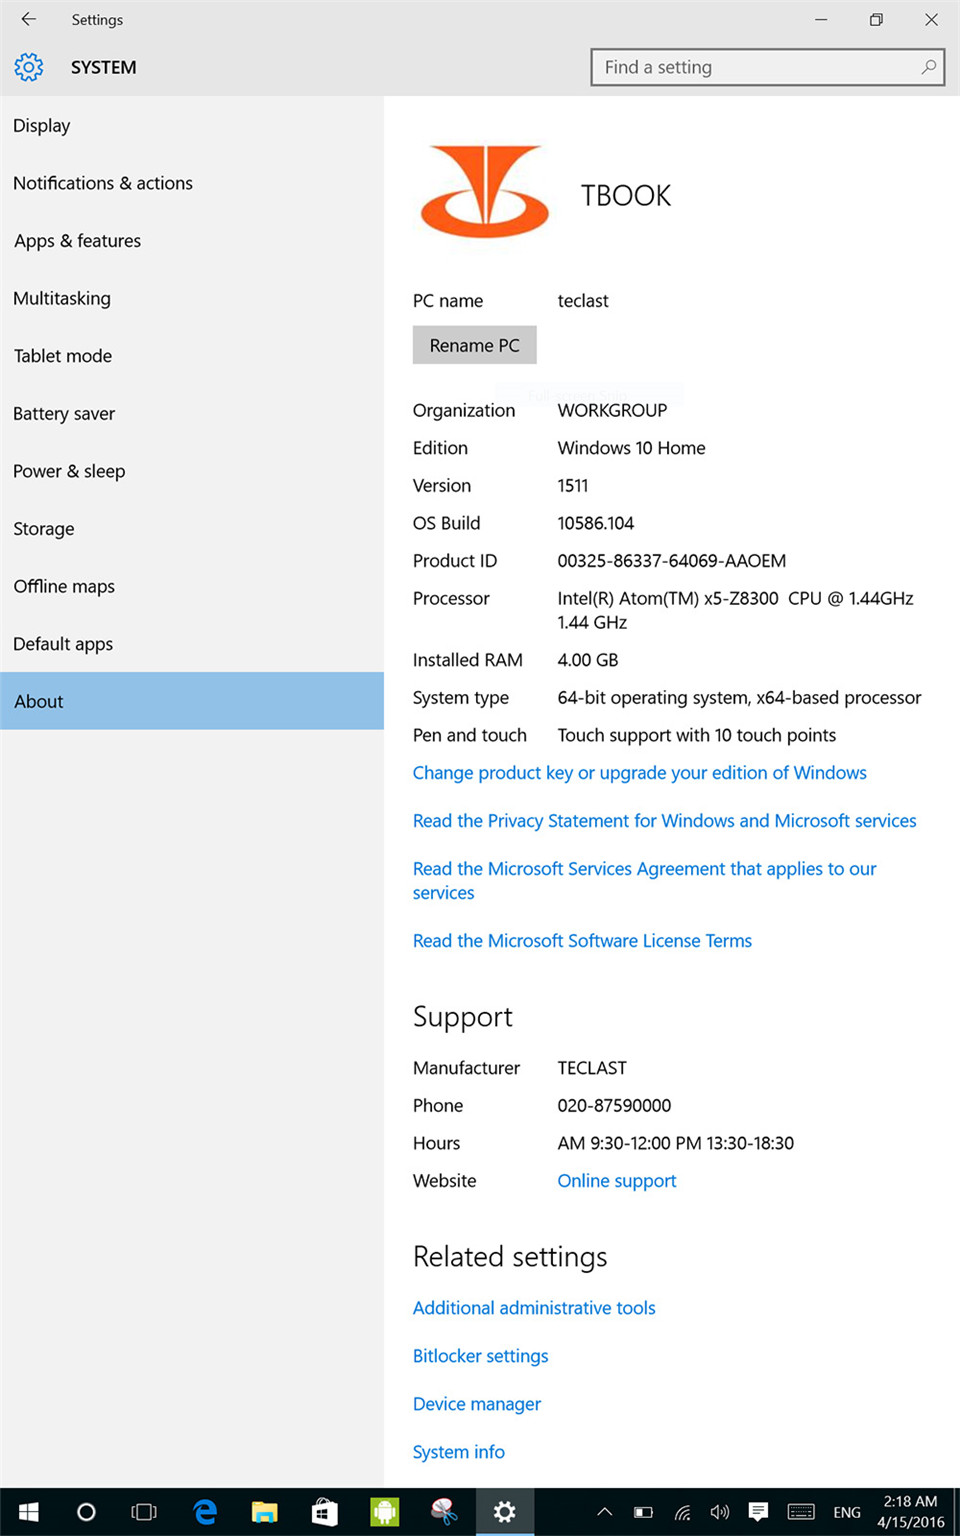Open Multitasking settings

(192, 298)
